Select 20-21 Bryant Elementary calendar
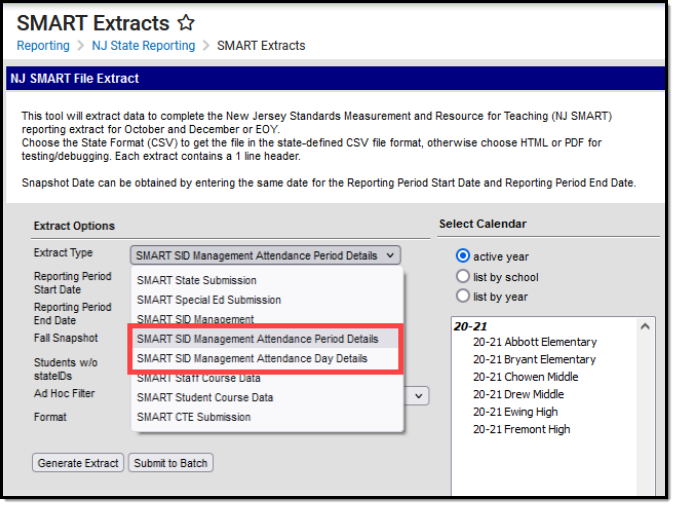The image size is (675, 506). click(x=534, y=359)
